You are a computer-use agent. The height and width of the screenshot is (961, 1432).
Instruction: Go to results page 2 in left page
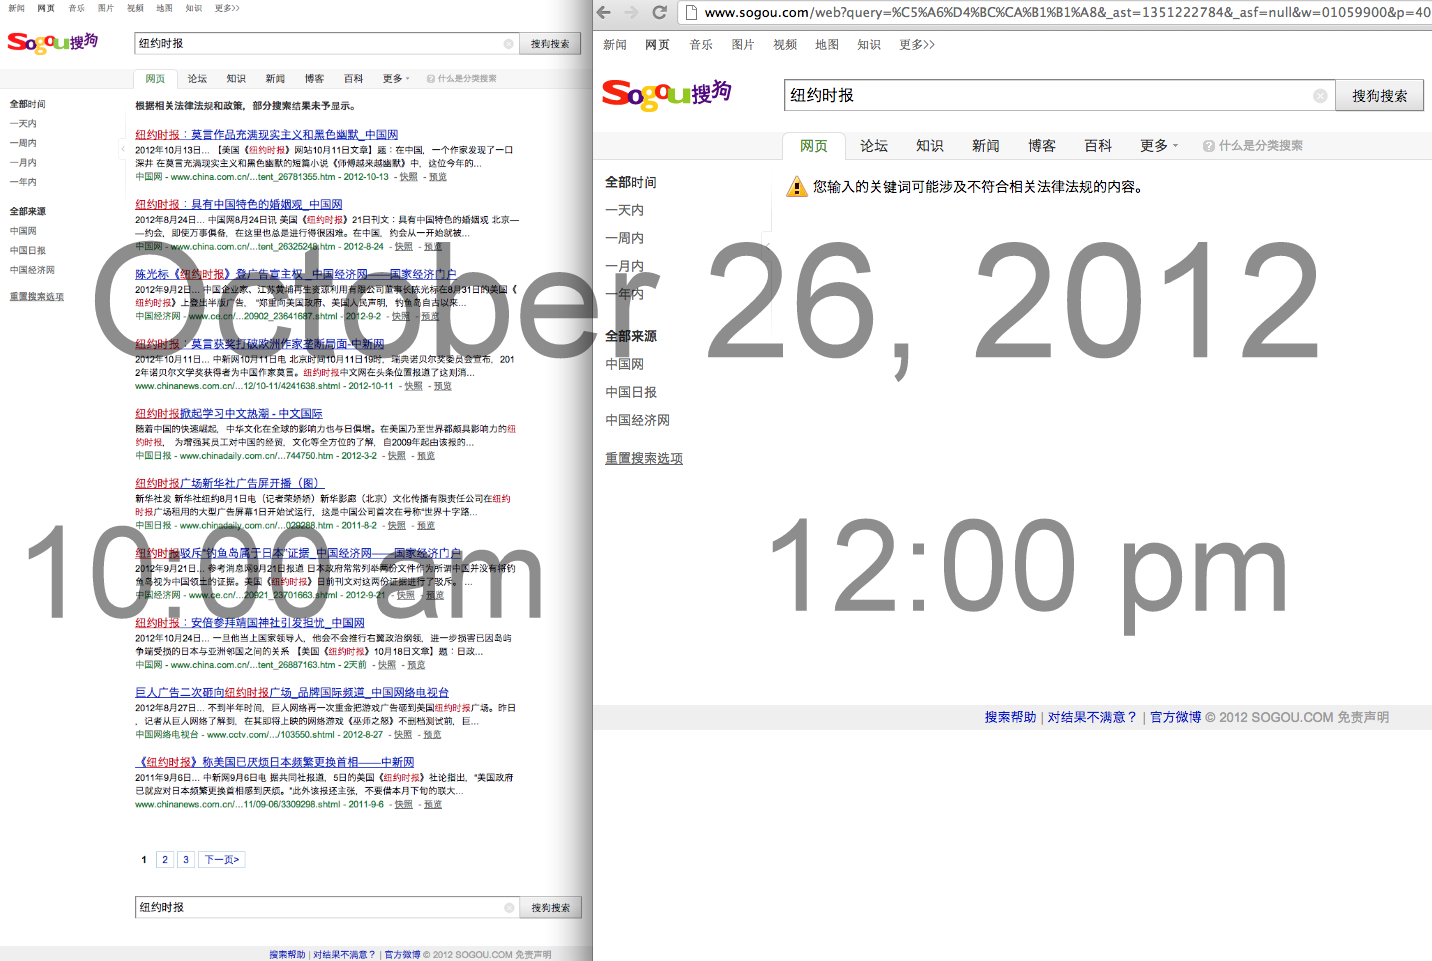tap(165, 860)
